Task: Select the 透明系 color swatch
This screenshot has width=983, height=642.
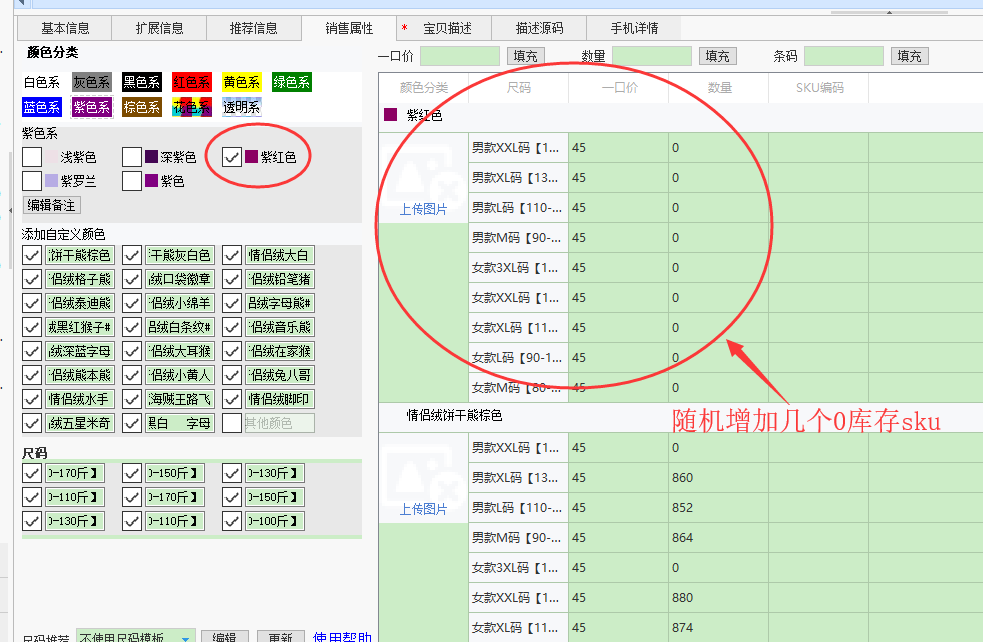Action: coord(241,106)
